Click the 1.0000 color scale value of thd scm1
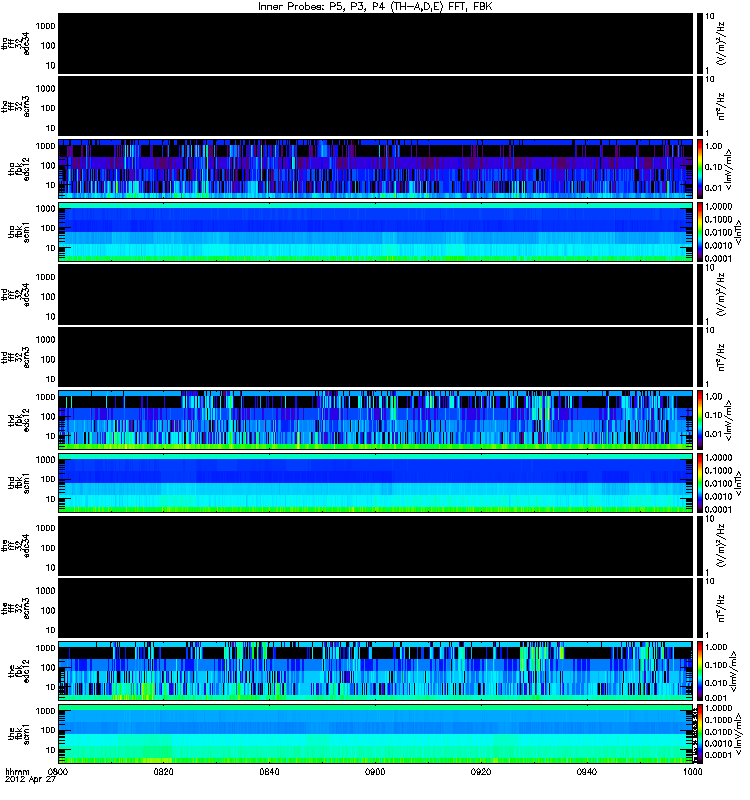This screenshot has height=800, width=750. [718, 458]
